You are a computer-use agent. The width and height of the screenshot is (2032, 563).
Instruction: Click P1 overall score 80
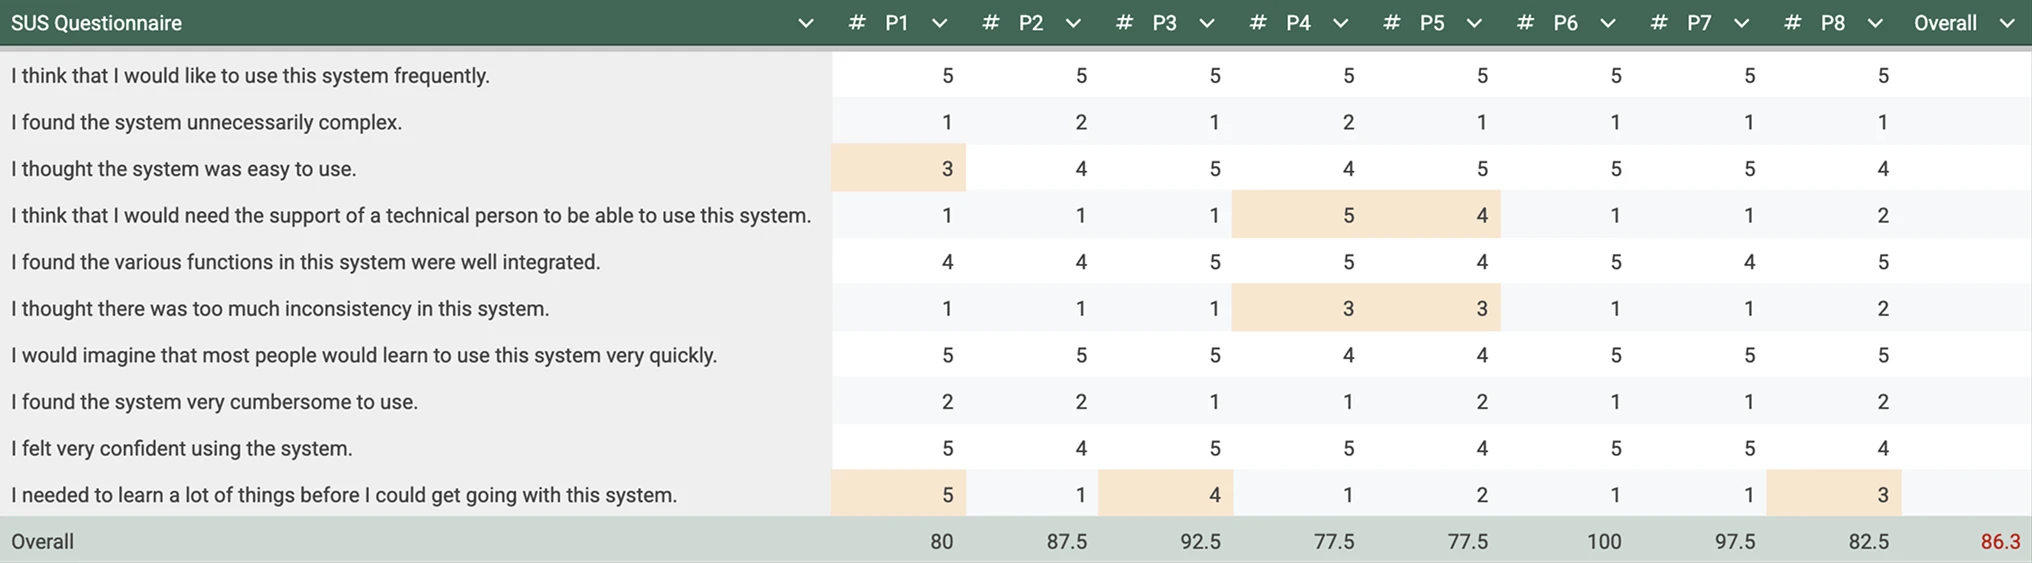(941, 541)
